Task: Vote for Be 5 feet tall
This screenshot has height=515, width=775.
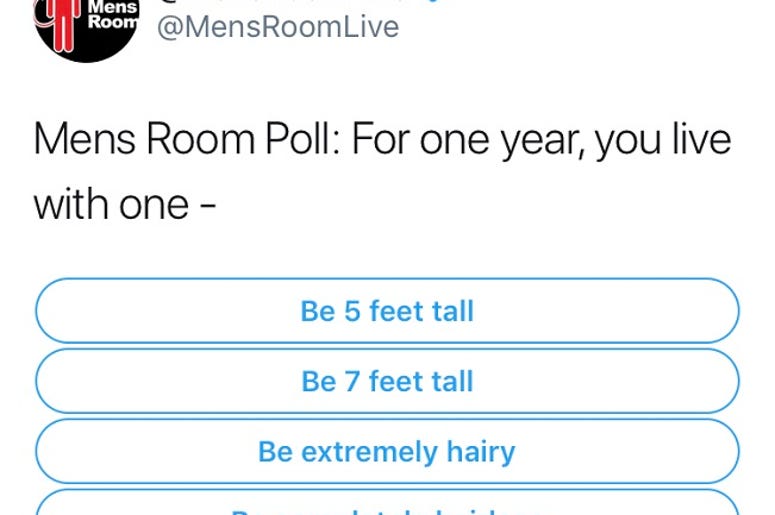Action: [x=388, y=311]
